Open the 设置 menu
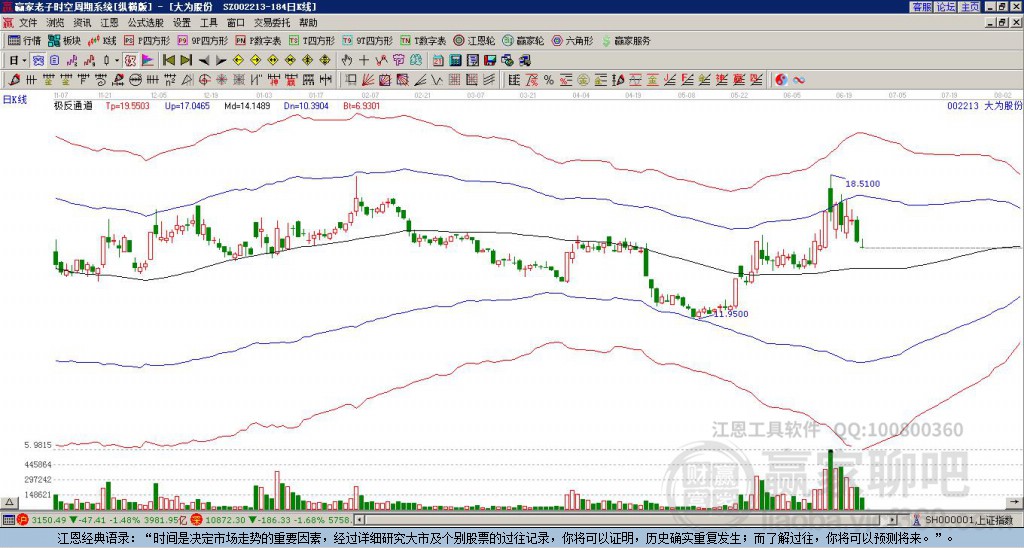Viewport: 1024px width, 548px height. pos(182,23)
